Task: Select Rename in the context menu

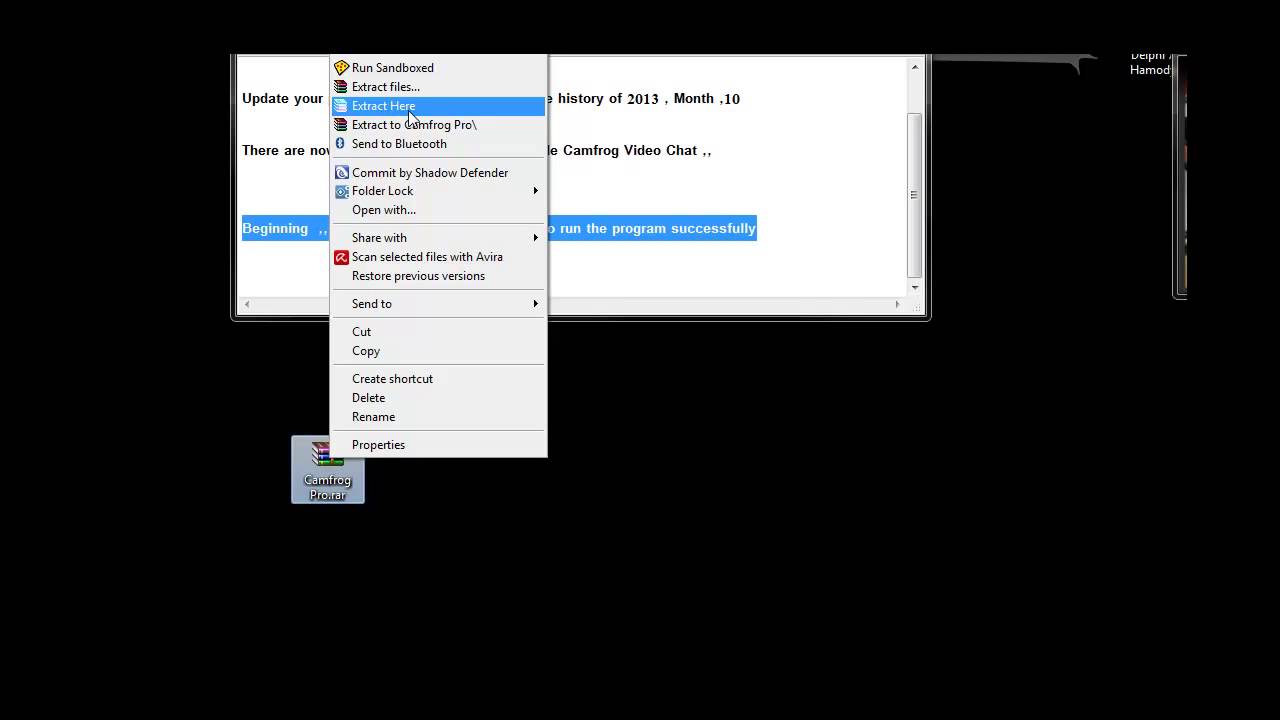Action: [439, 417]
